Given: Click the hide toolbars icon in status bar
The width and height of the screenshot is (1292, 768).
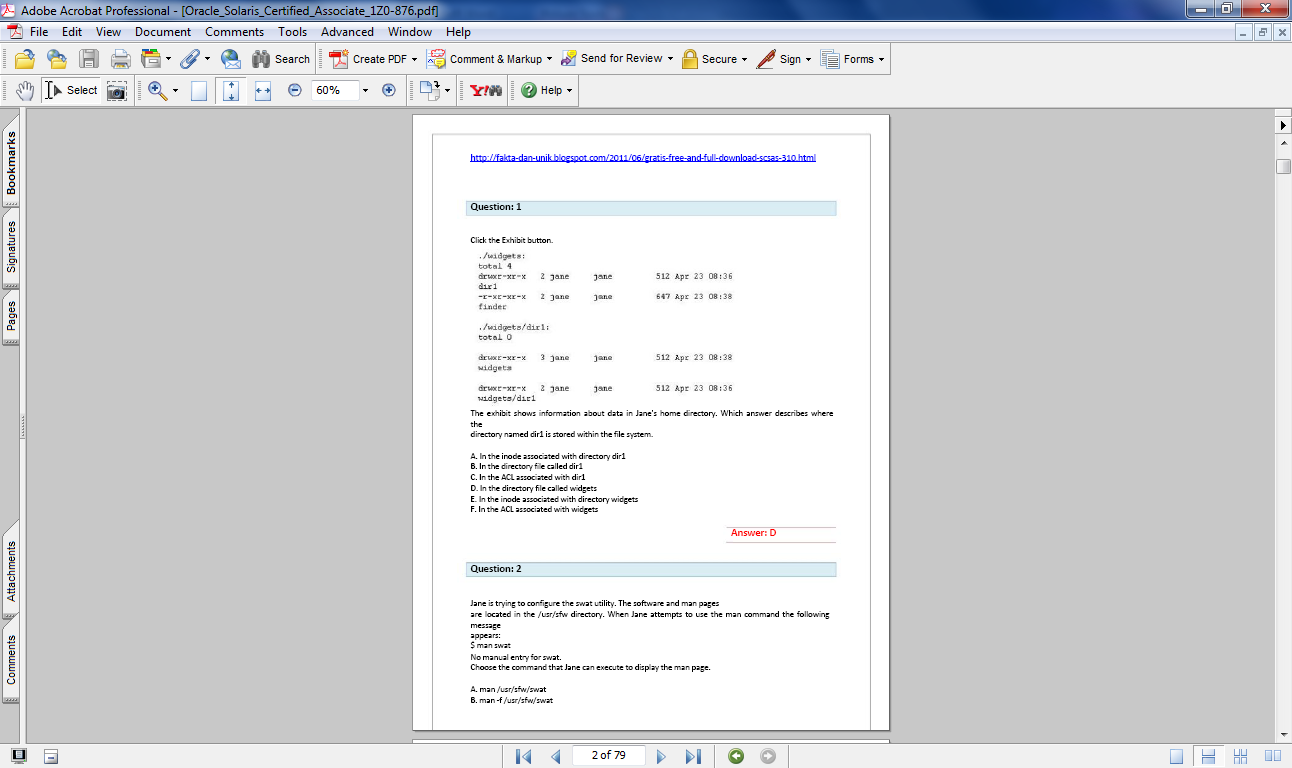Looking at the screenshot, I should pyautogui.click(x=52, y=756).
